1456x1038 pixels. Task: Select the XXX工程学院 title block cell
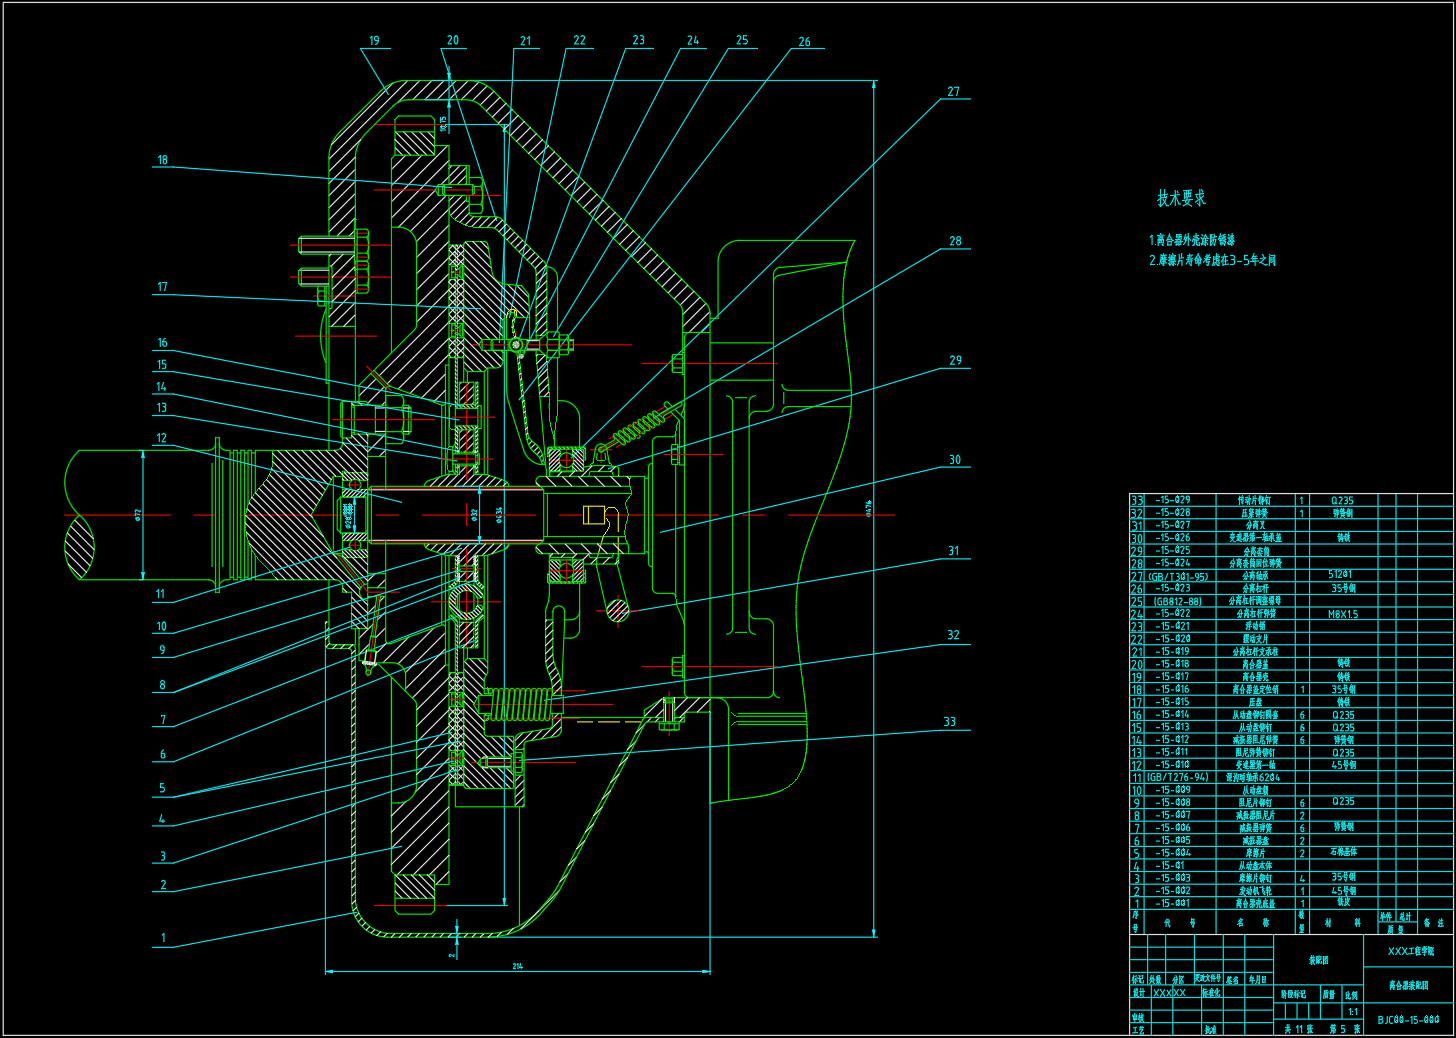pos(1410,951)
